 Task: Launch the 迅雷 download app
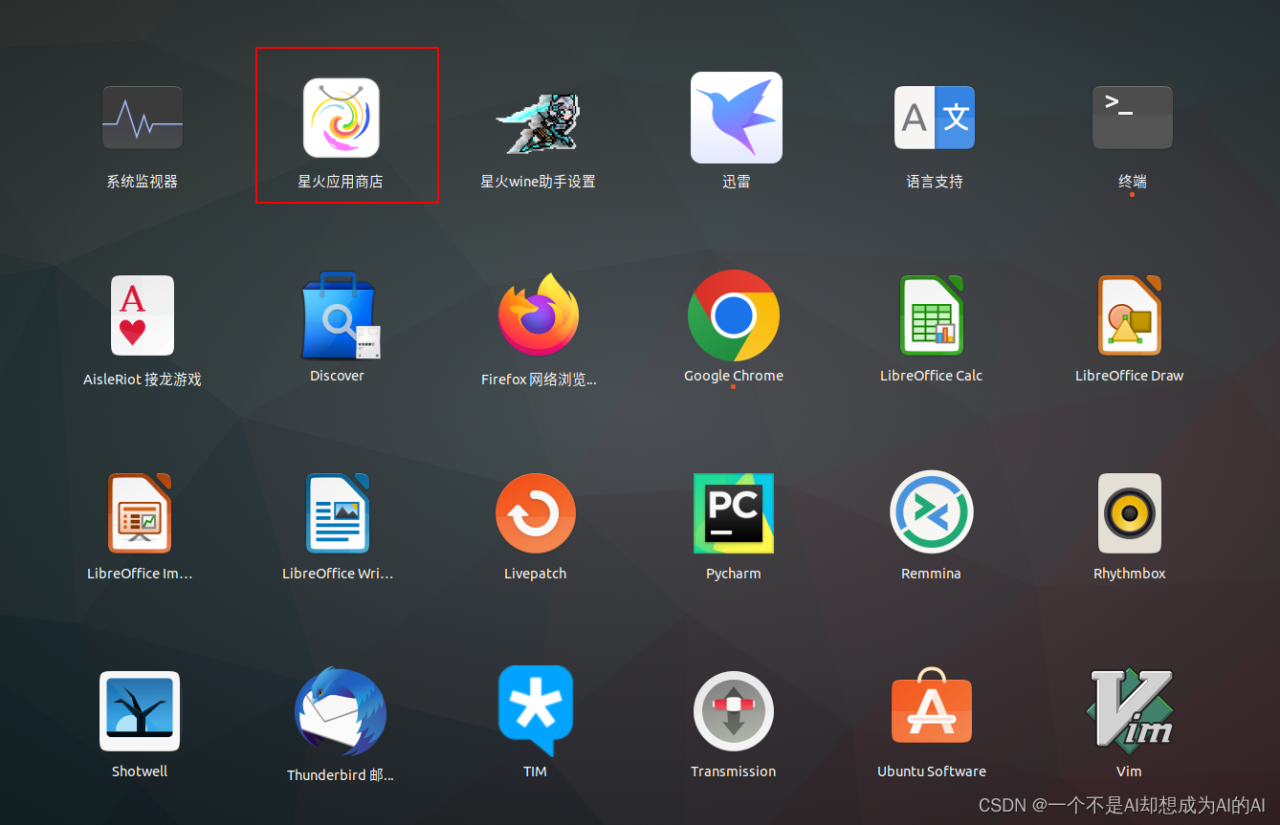tap(736, 118)
